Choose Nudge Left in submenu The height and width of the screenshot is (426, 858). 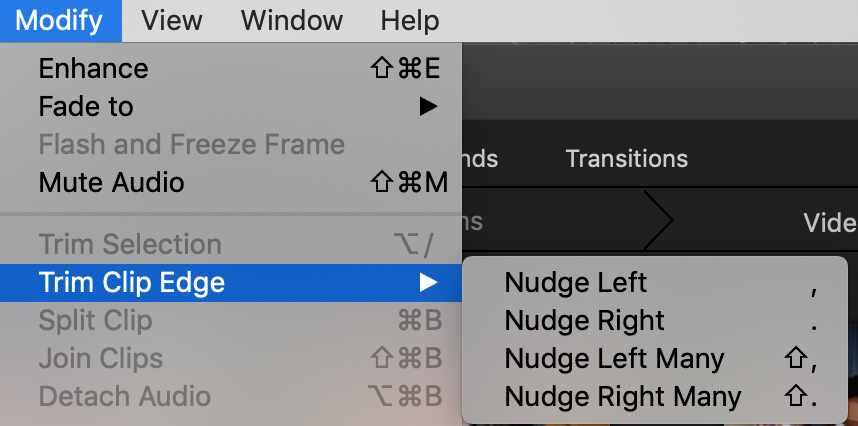pyautogui.click(x=576, y=282)
